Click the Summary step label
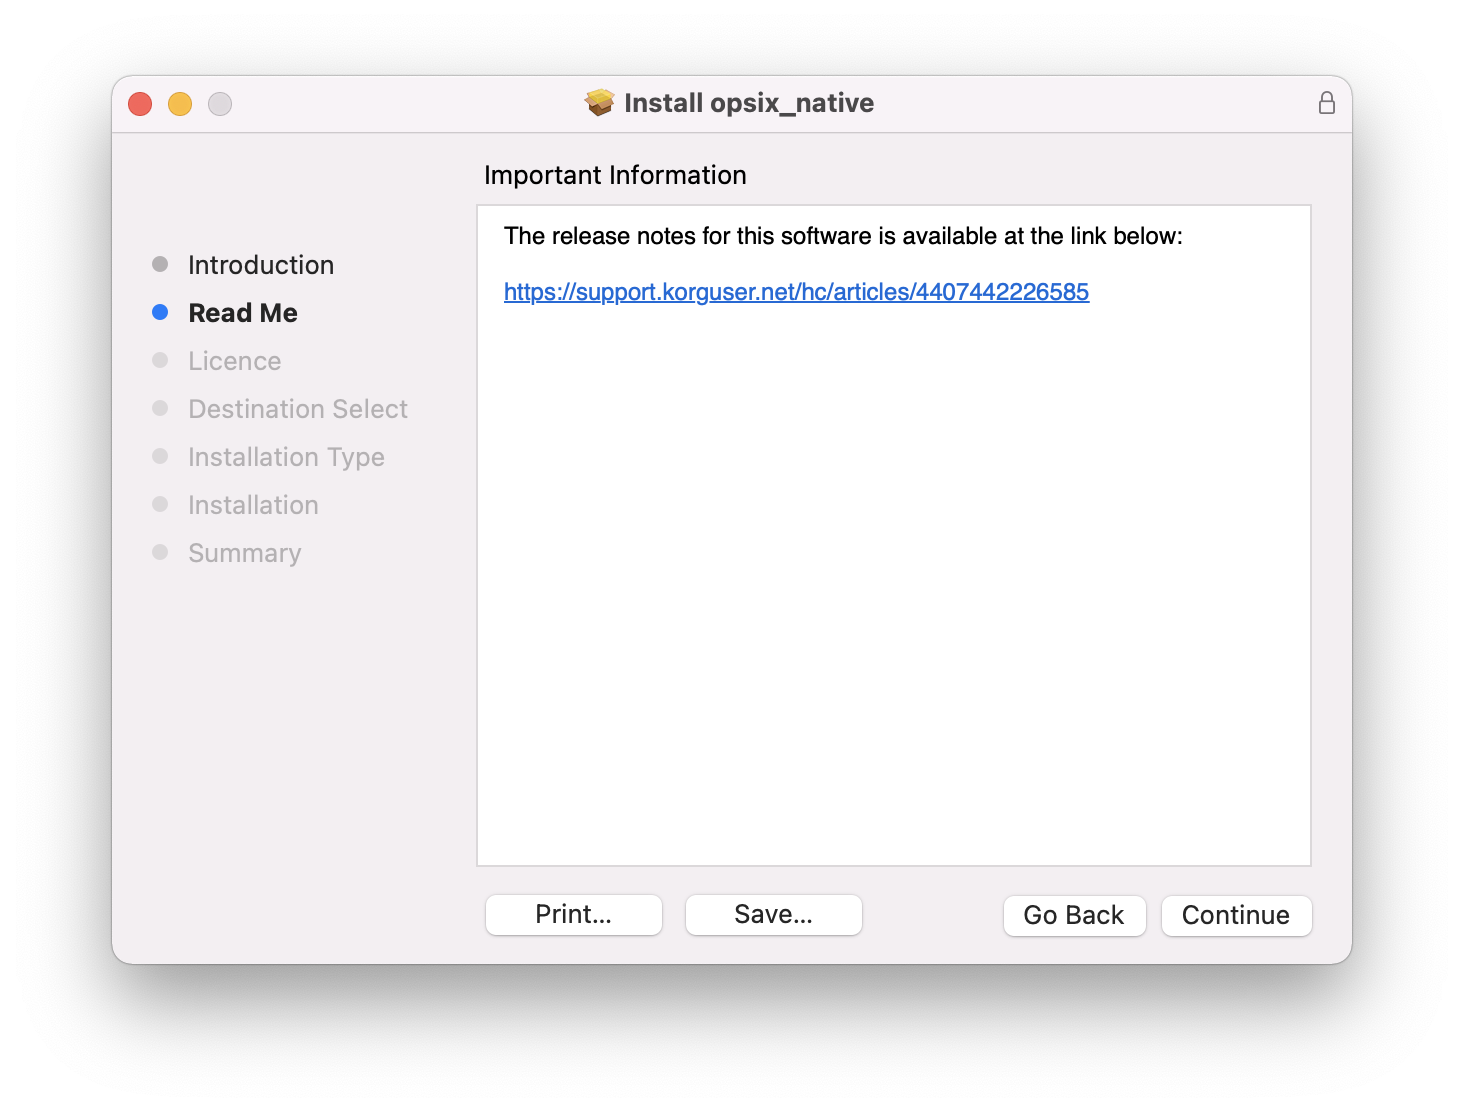This screenshot has width=1464, height=1112. coord(245,553)
